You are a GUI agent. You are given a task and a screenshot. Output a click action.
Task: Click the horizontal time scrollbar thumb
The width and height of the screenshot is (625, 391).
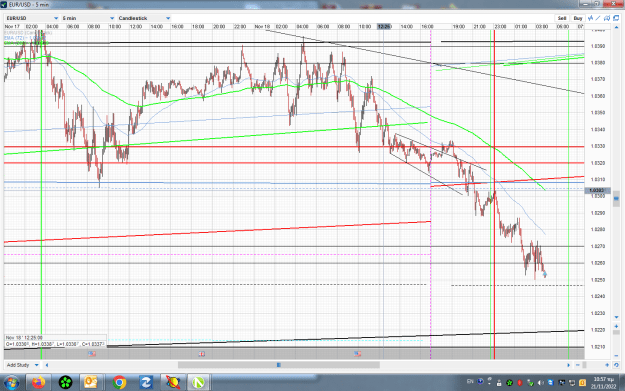(x=279, y=365)
